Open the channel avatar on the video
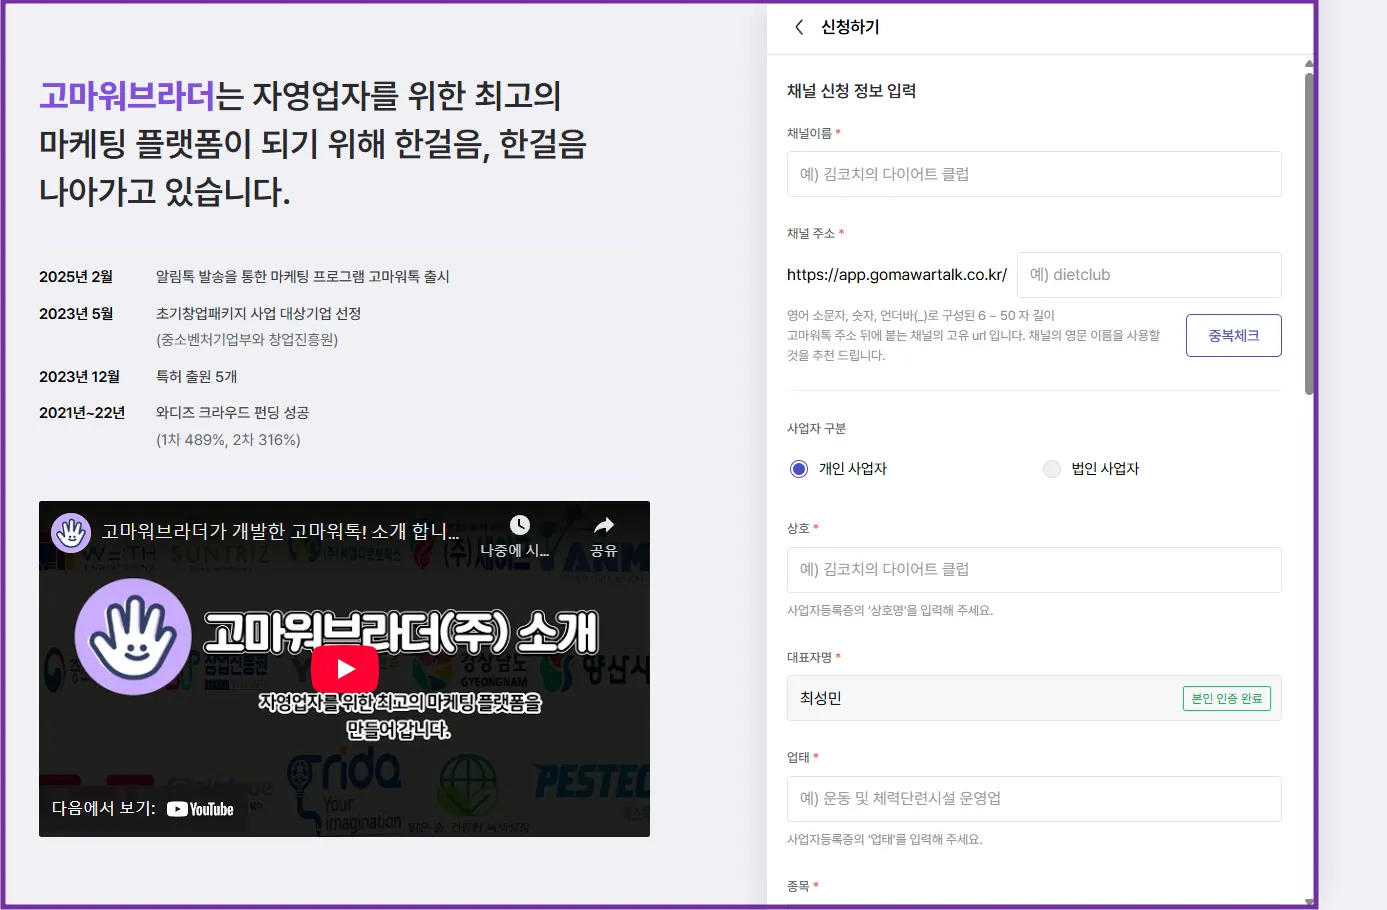 pos(71,532)
